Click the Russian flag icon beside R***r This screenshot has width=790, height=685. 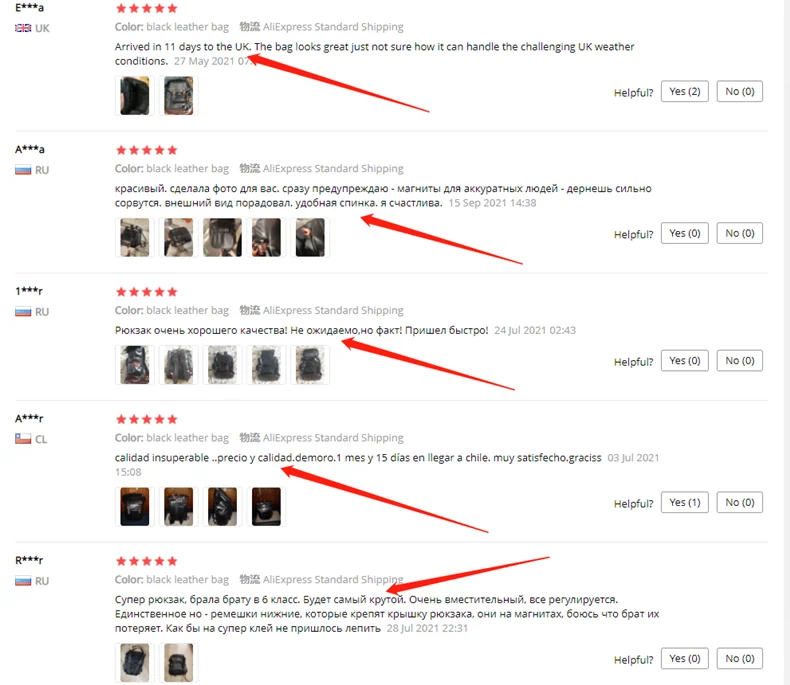pyautogui.click(x=23, y=581)
